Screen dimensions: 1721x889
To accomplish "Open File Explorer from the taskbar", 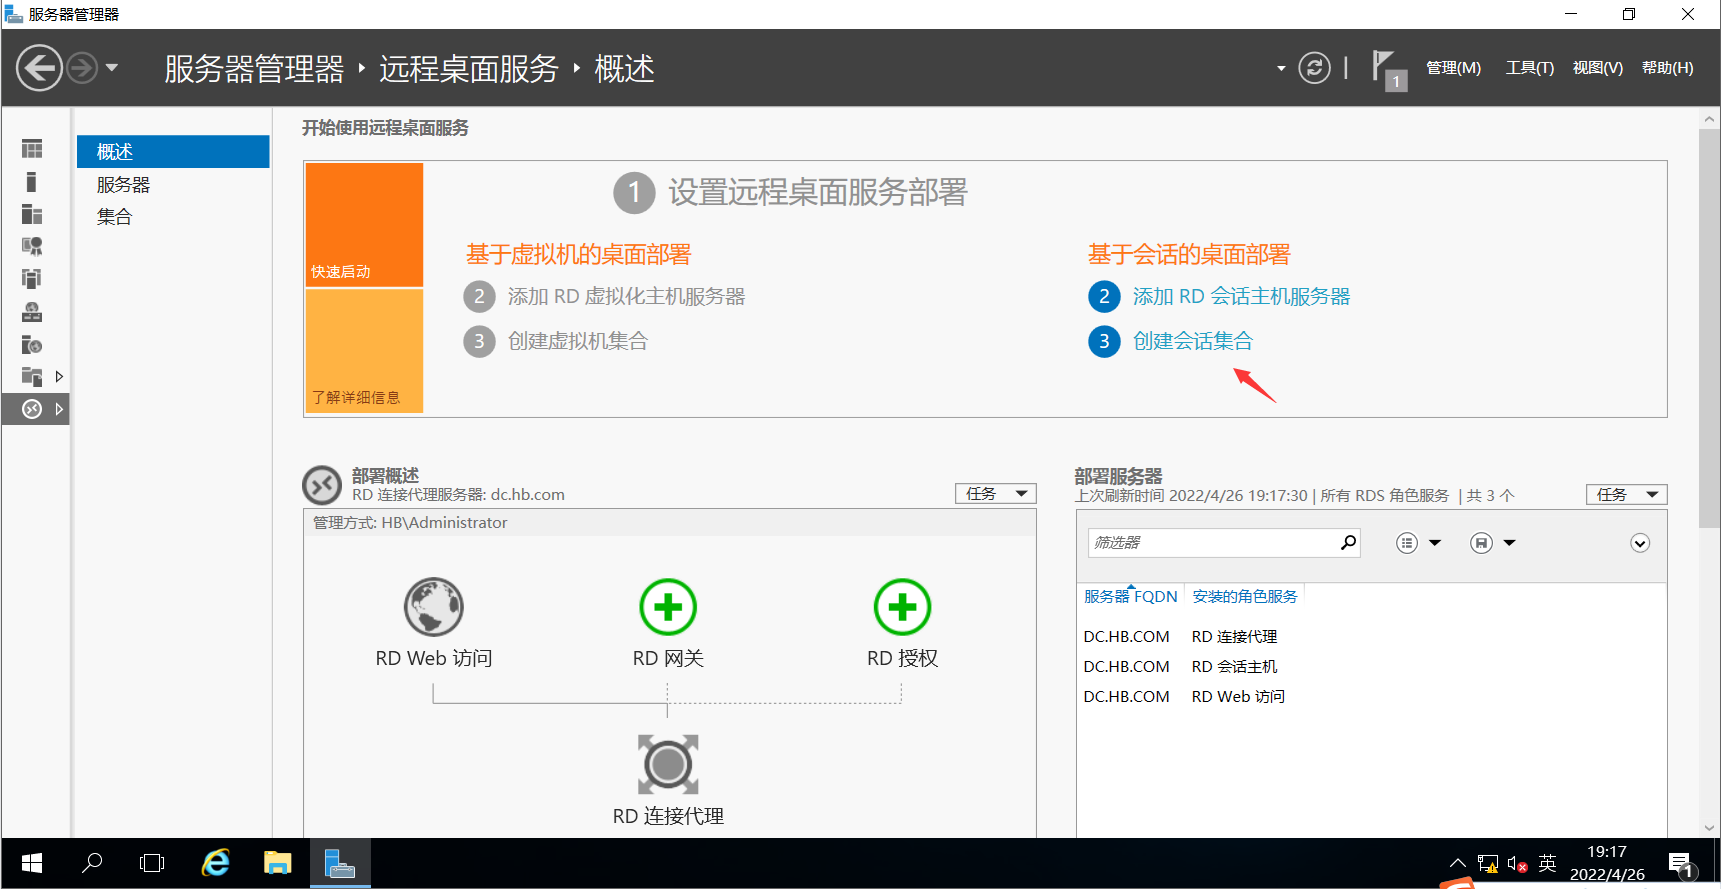I will (x=277, y=863).
